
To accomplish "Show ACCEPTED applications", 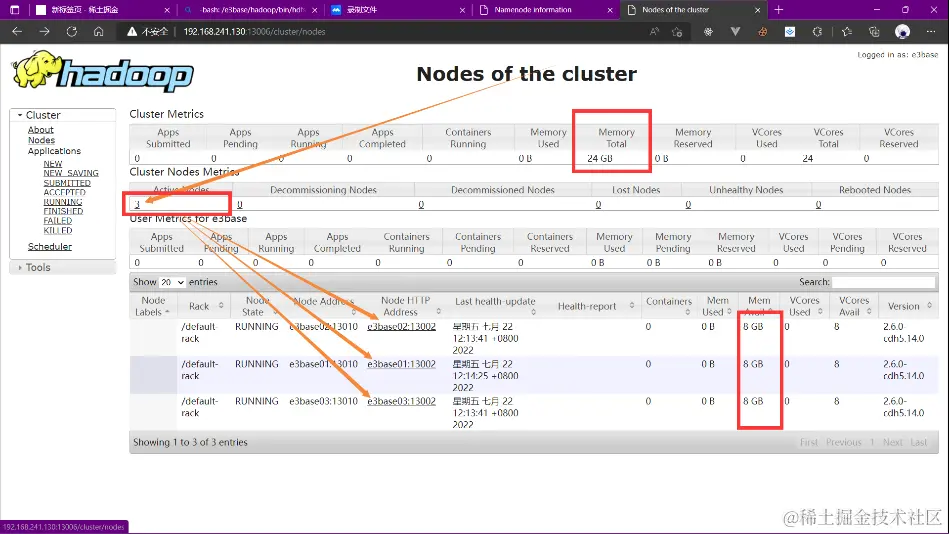I will point(64,193).
